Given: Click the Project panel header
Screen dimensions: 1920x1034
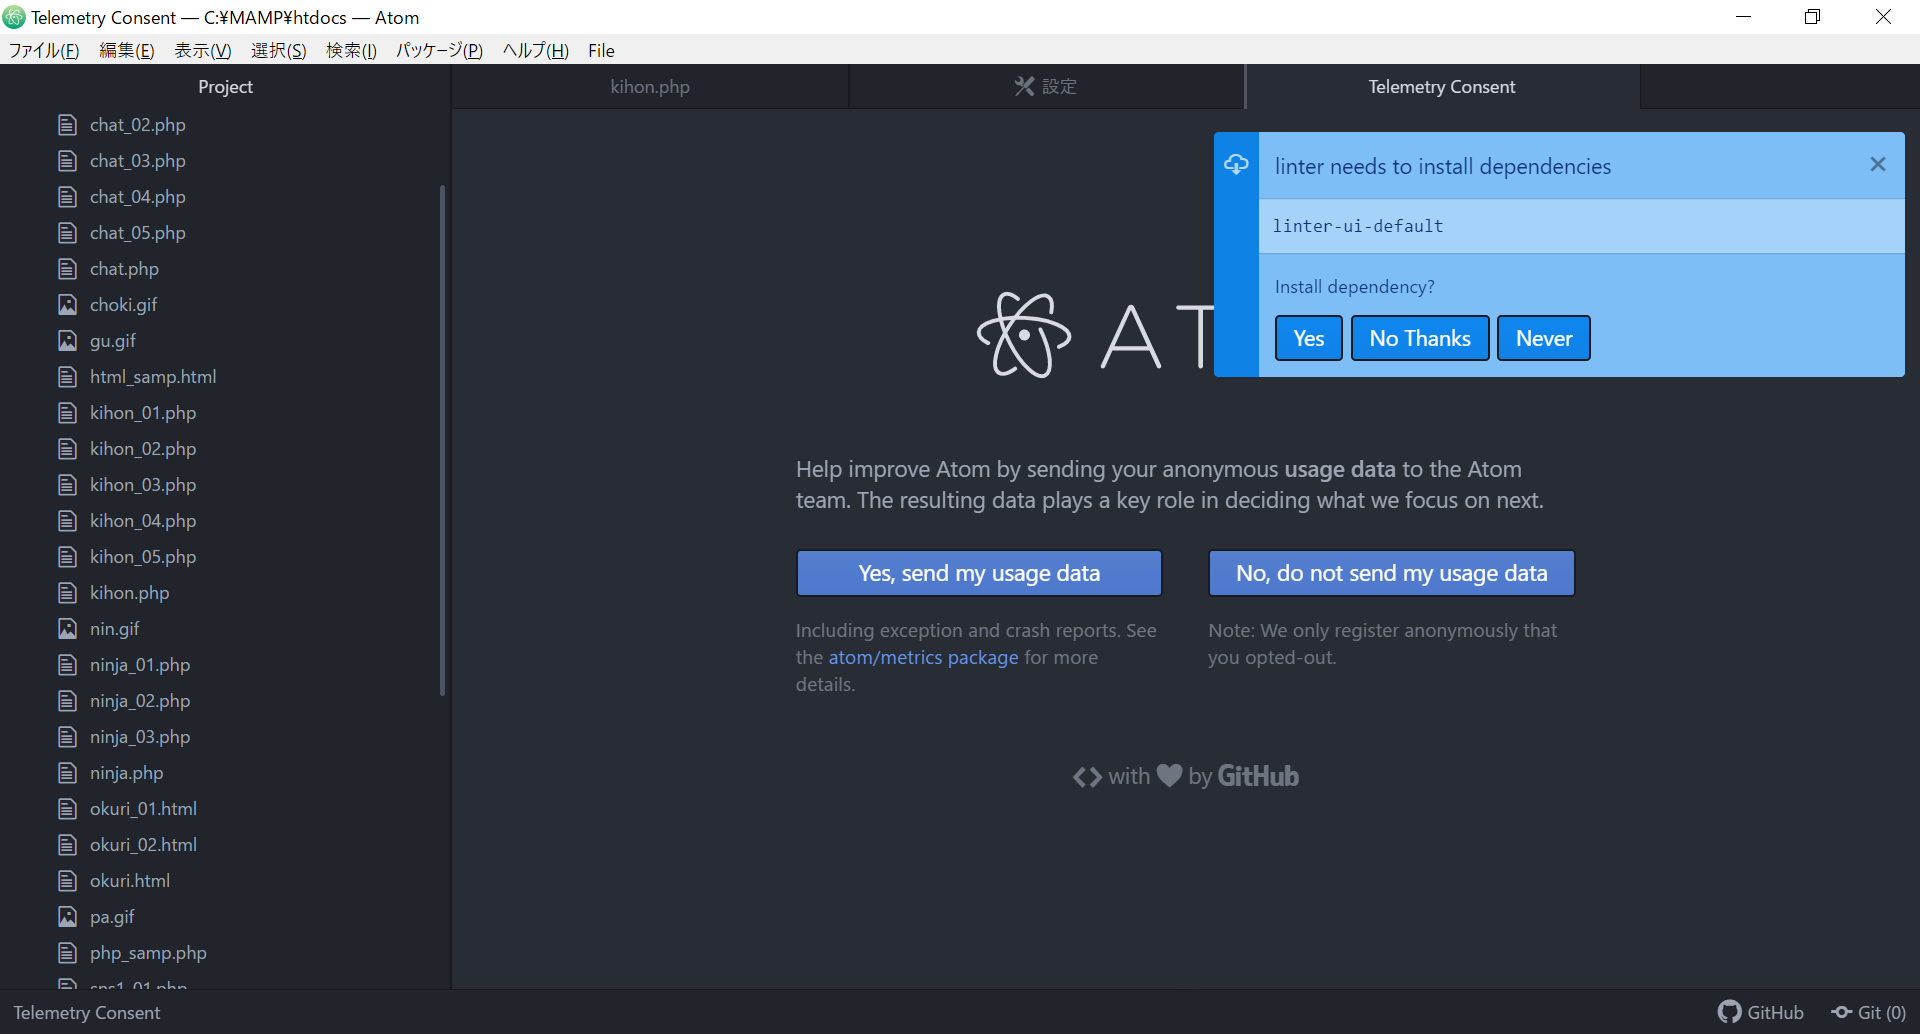Looking at the screenshot, I should pyautogui.click(x=225, y=87).
